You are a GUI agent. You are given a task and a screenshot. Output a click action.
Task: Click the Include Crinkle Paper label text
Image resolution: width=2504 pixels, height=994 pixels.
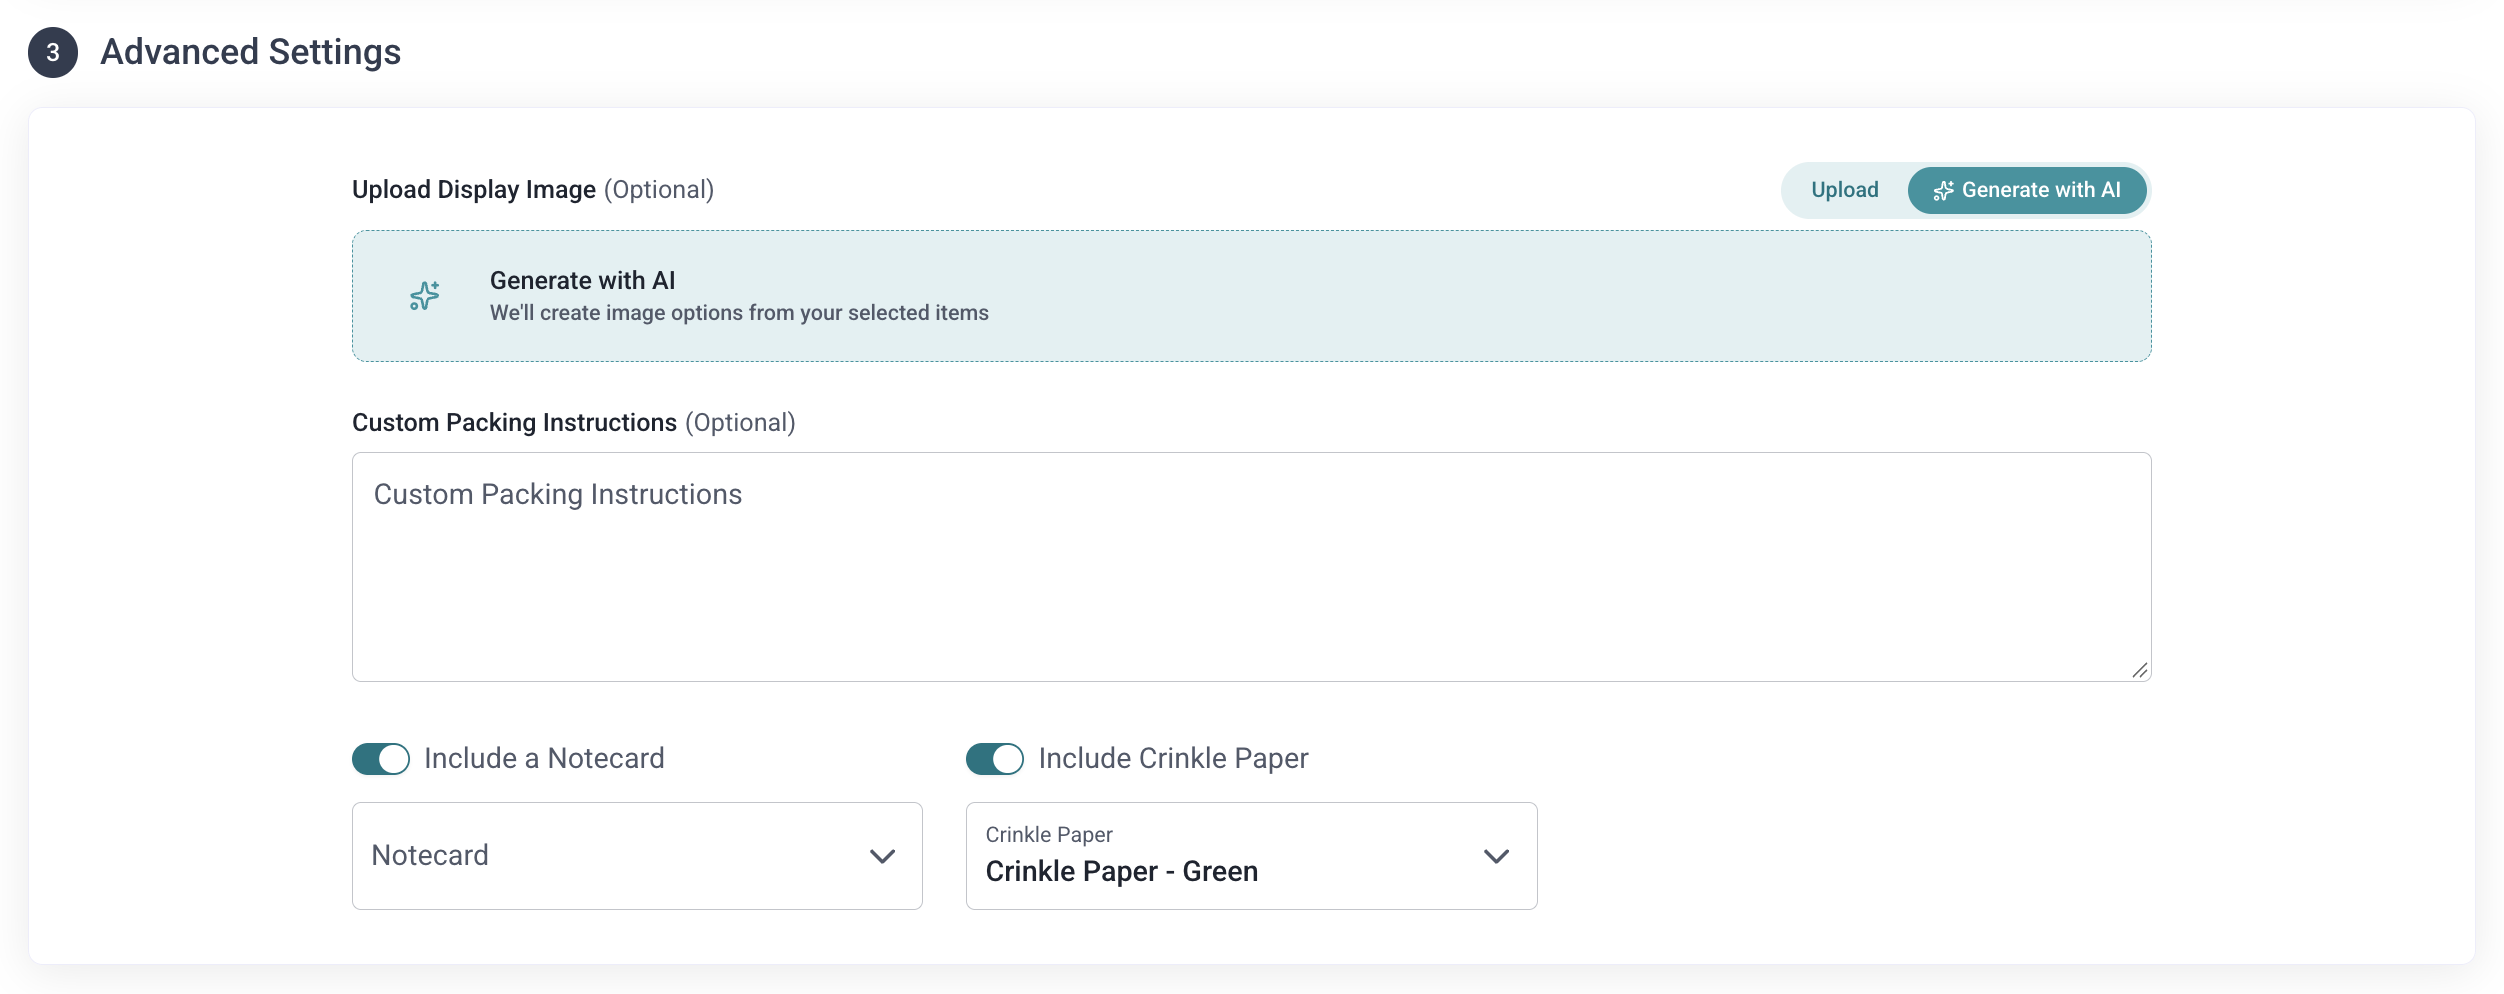(x=1173, y=759)
